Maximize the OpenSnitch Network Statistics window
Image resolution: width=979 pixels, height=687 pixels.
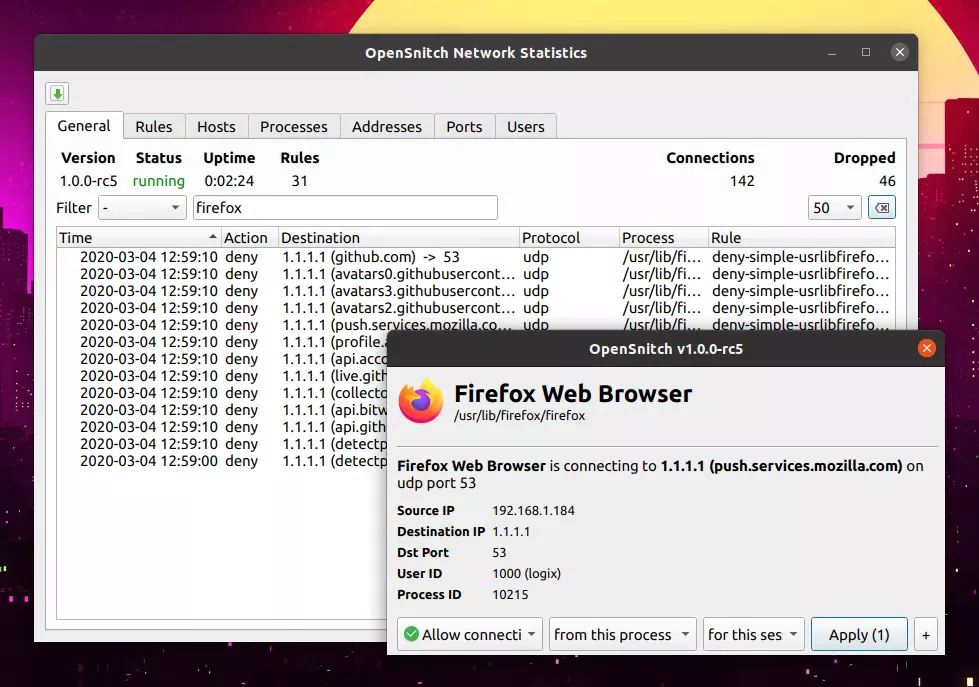pos(865,52)
